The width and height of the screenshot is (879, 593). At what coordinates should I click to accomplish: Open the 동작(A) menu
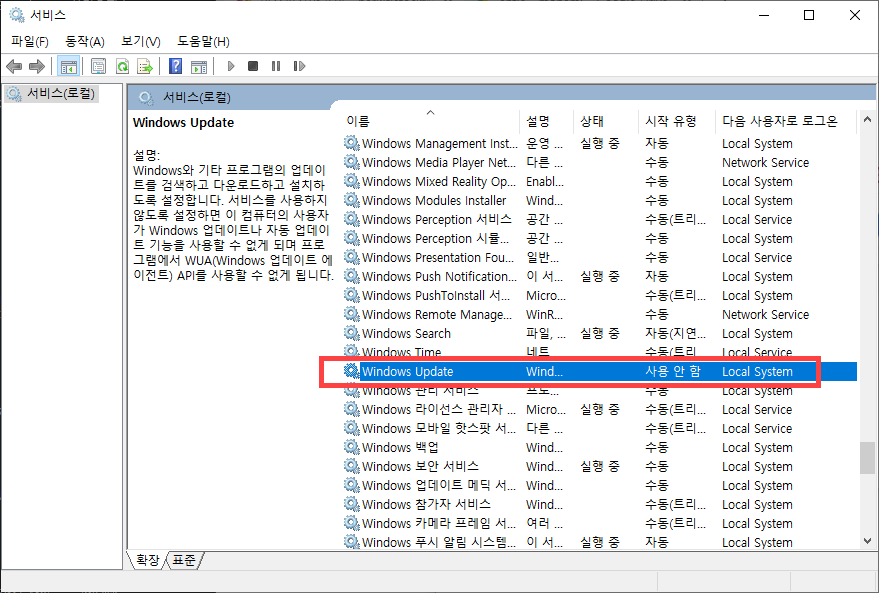click(85, 41)
